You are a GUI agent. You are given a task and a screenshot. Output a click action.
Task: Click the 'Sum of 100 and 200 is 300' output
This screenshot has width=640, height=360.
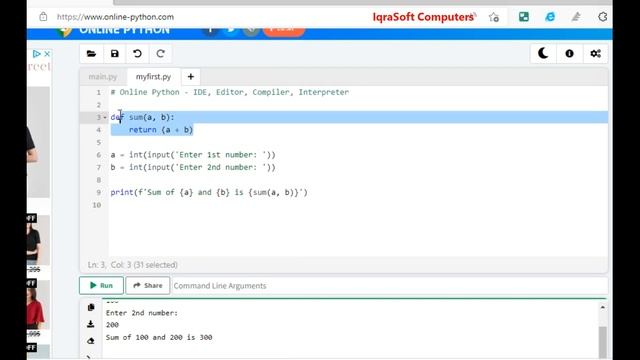click(x=159, y=337)
